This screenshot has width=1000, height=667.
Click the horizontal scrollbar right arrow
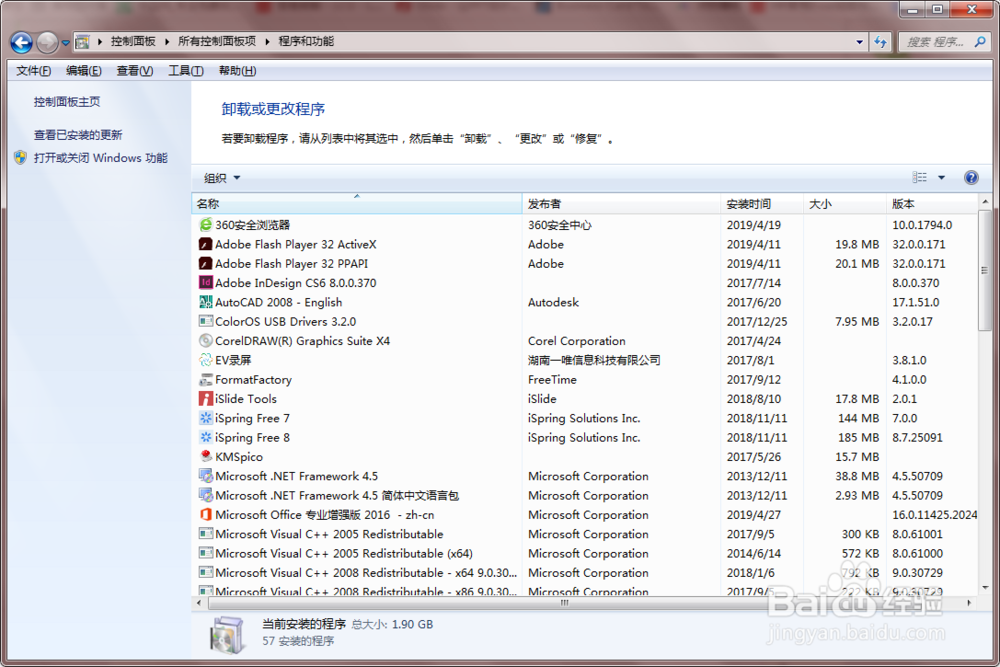point(969,603)
